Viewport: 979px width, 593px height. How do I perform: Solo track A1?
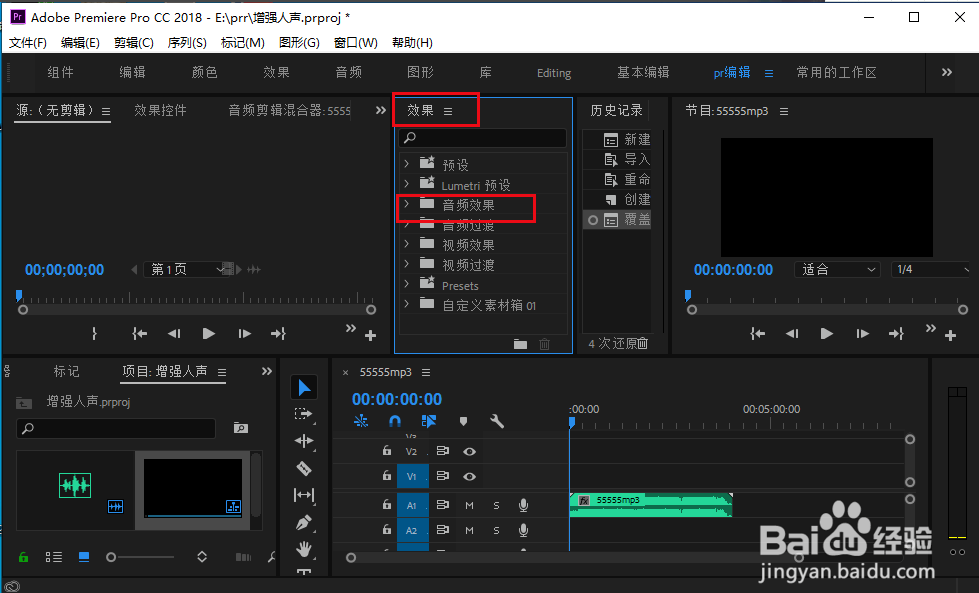(x=496, y=505)
